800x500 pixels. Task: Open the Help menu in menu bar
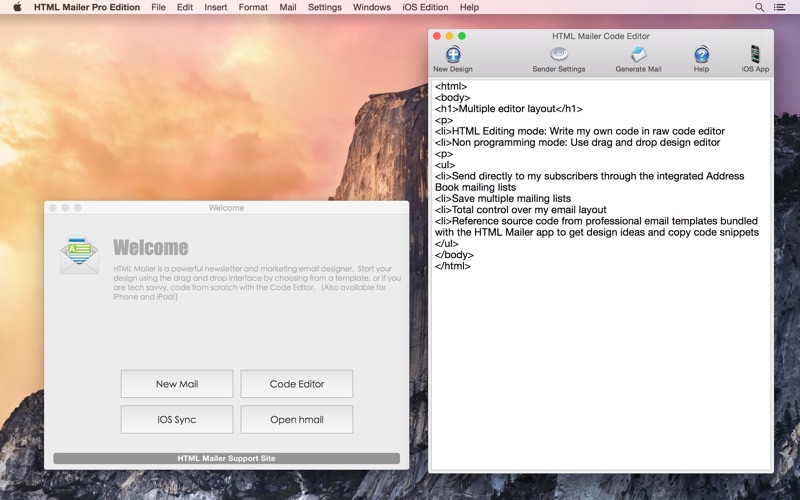(x=469, y=7)
